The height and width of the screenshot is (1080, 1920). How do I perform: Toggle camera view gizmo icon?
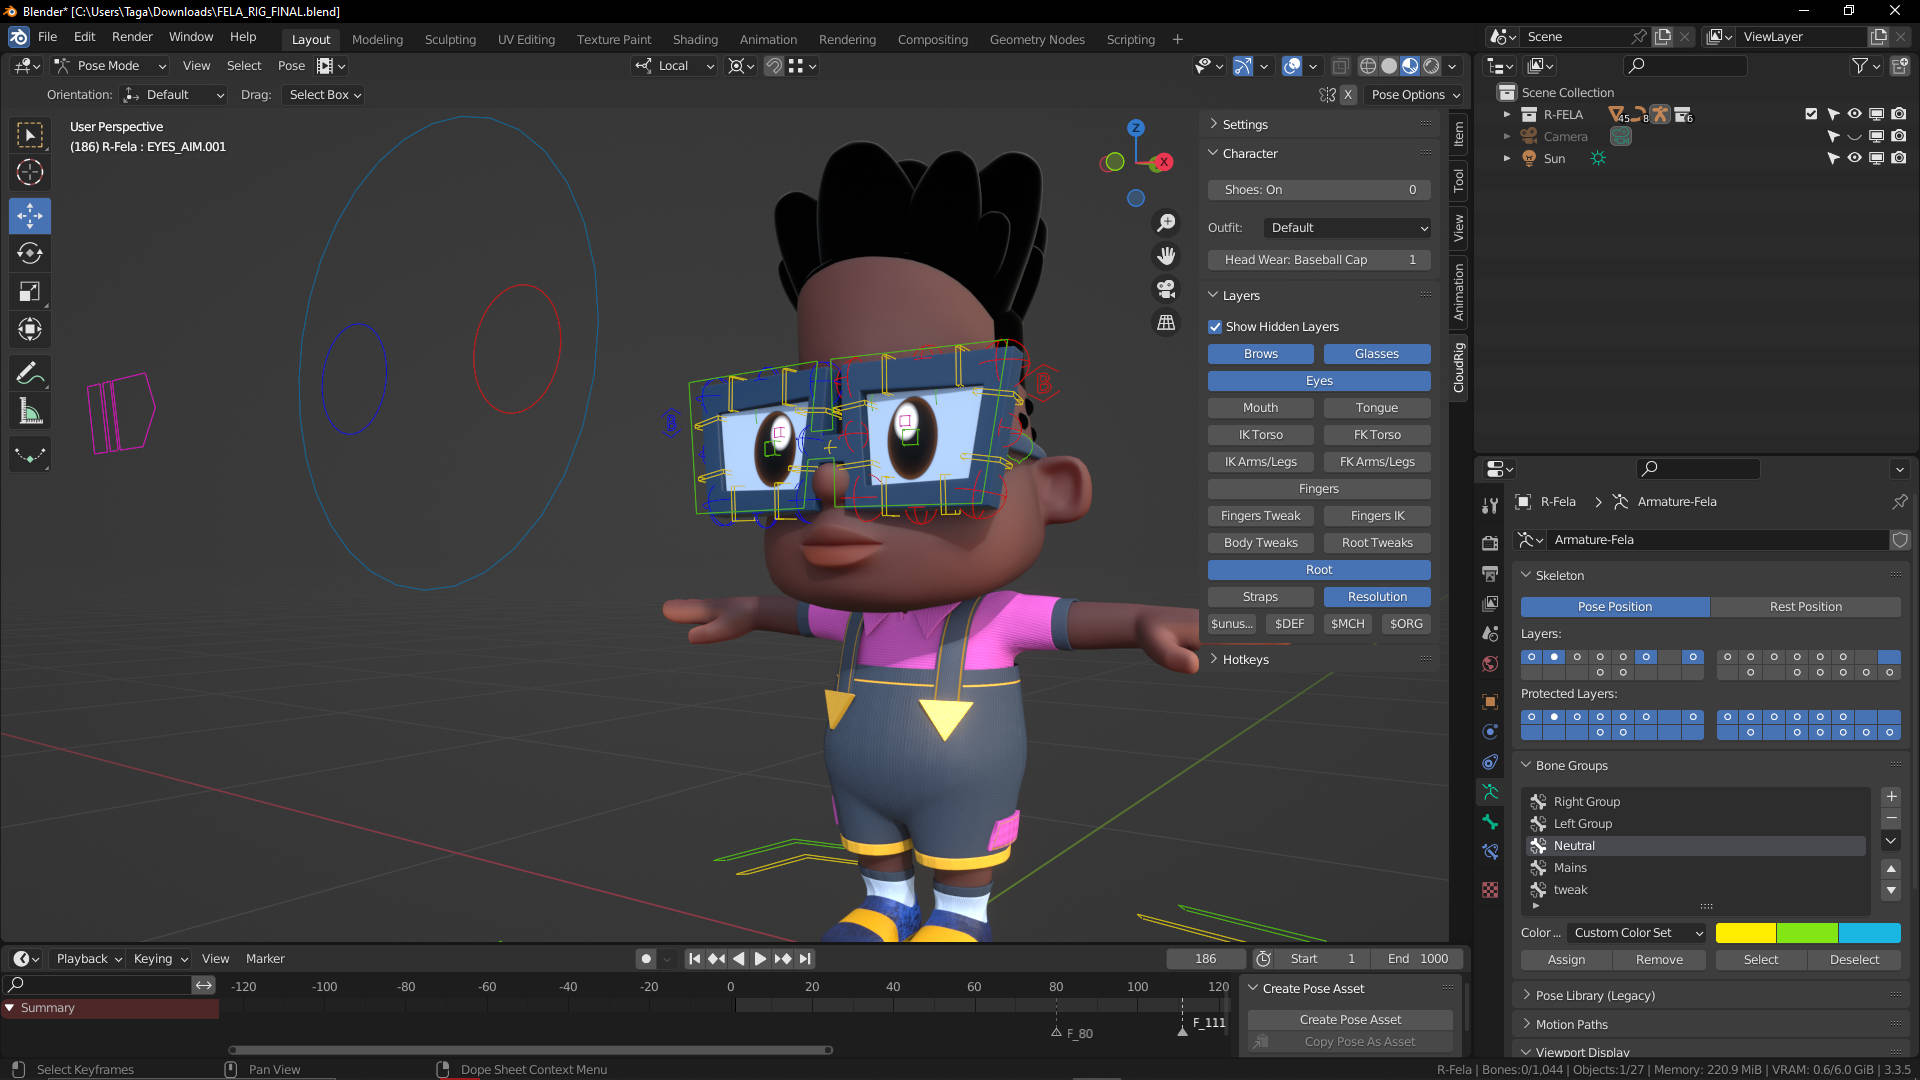point(1166,290)
